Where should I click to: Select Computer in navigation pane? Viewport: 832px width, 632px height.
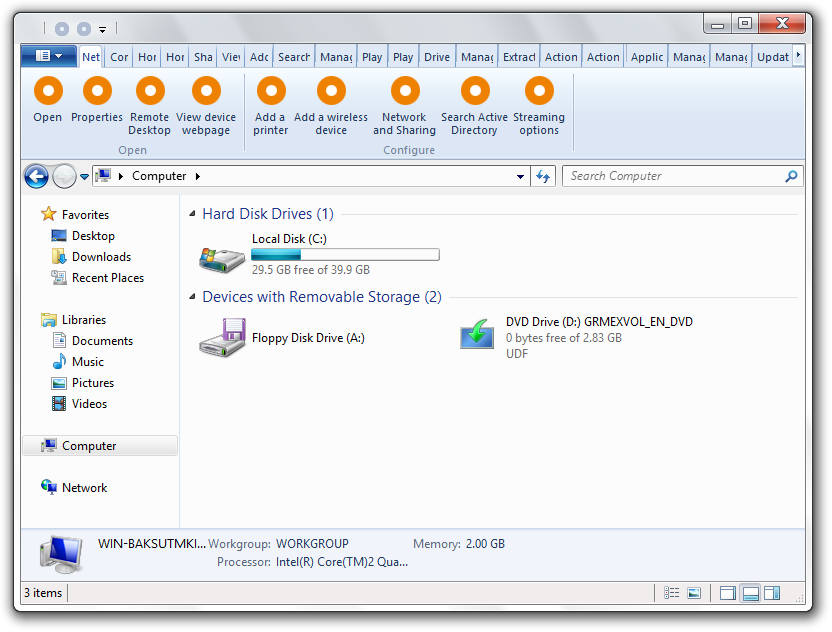tap(100, 446)
